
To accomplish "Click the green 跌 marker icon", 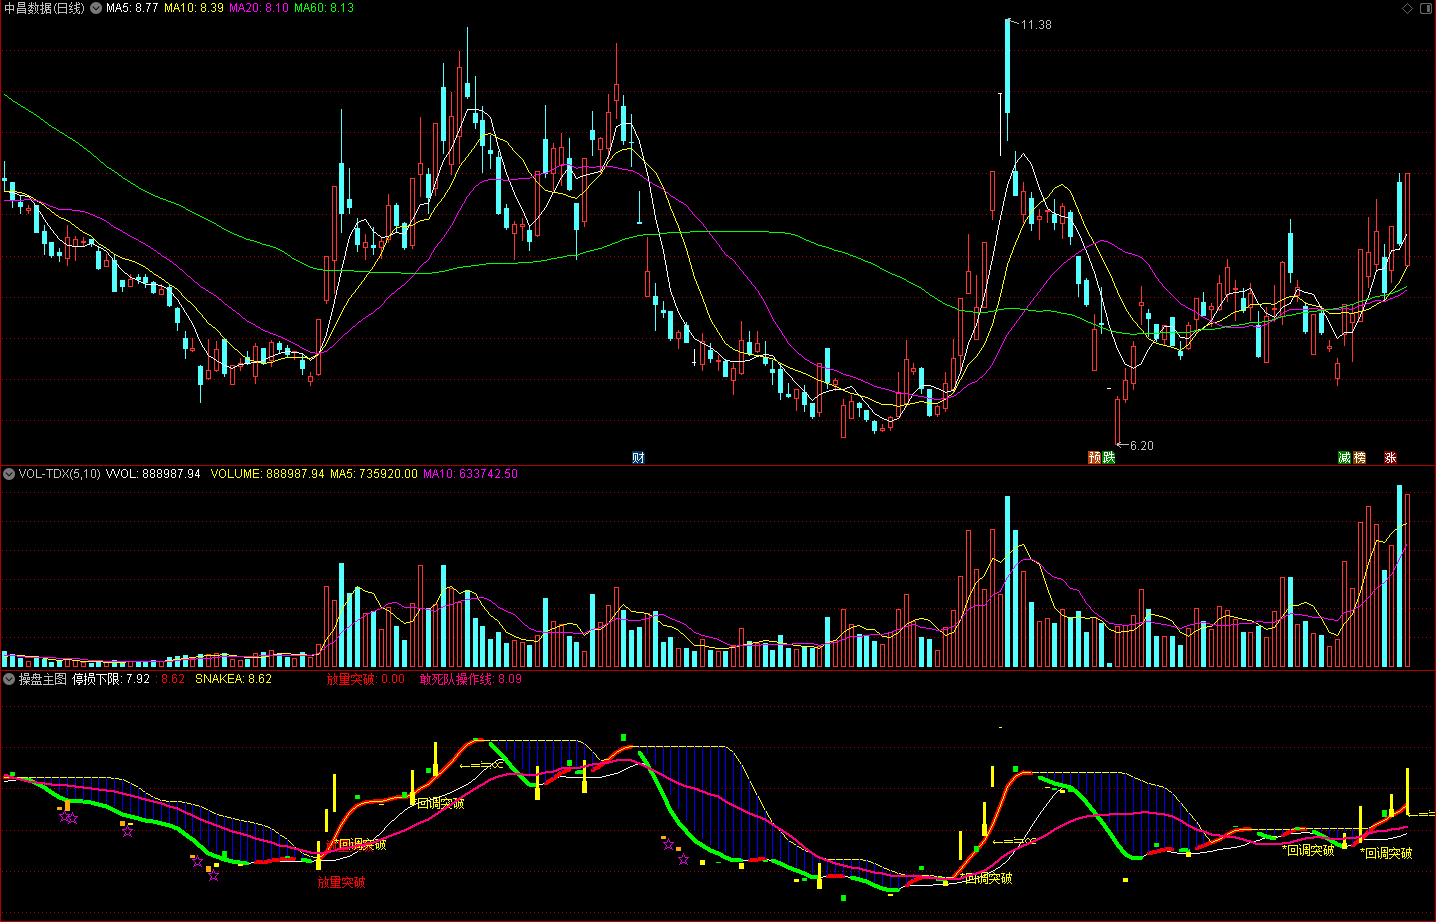I will tap(1109, 458).
